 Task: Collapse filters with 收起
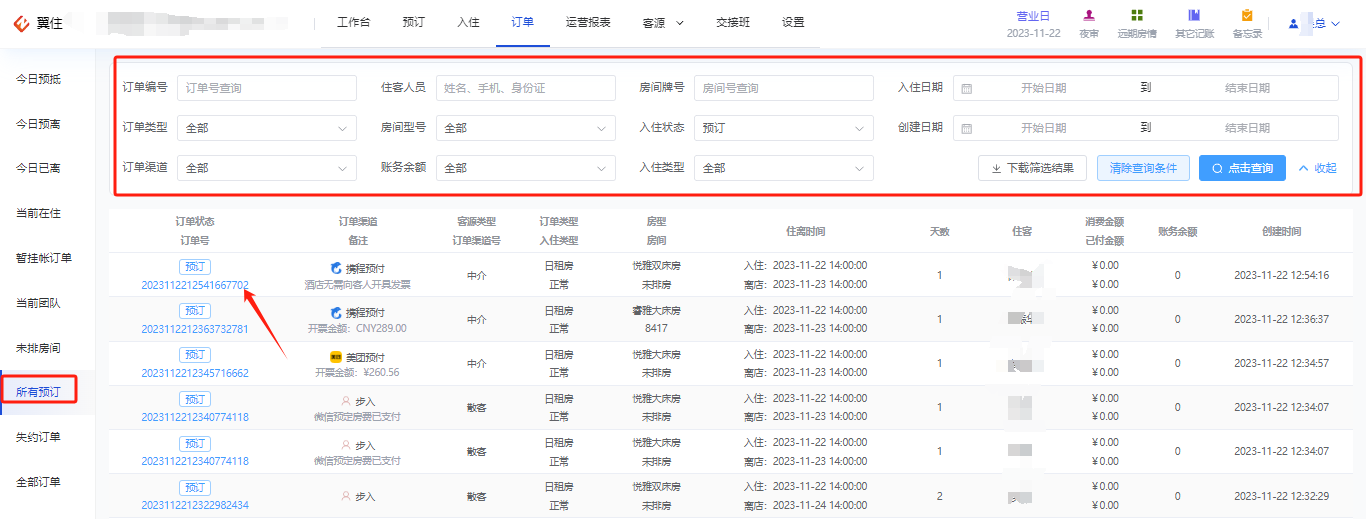(1317, 168)
